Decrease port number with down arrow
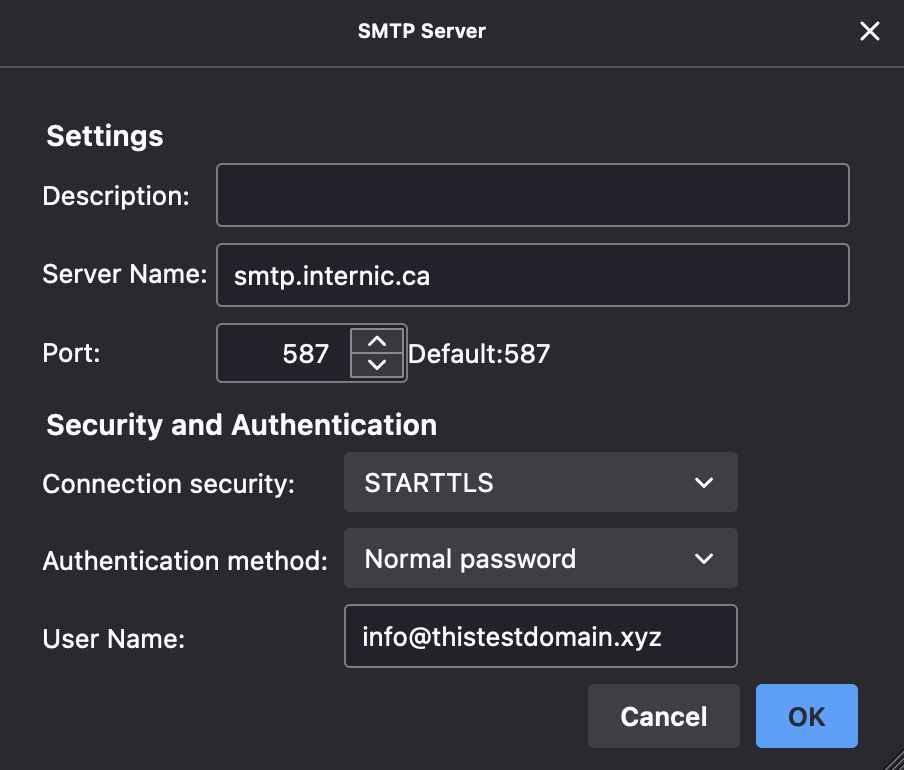904x770 pixels. click(376, 365)
